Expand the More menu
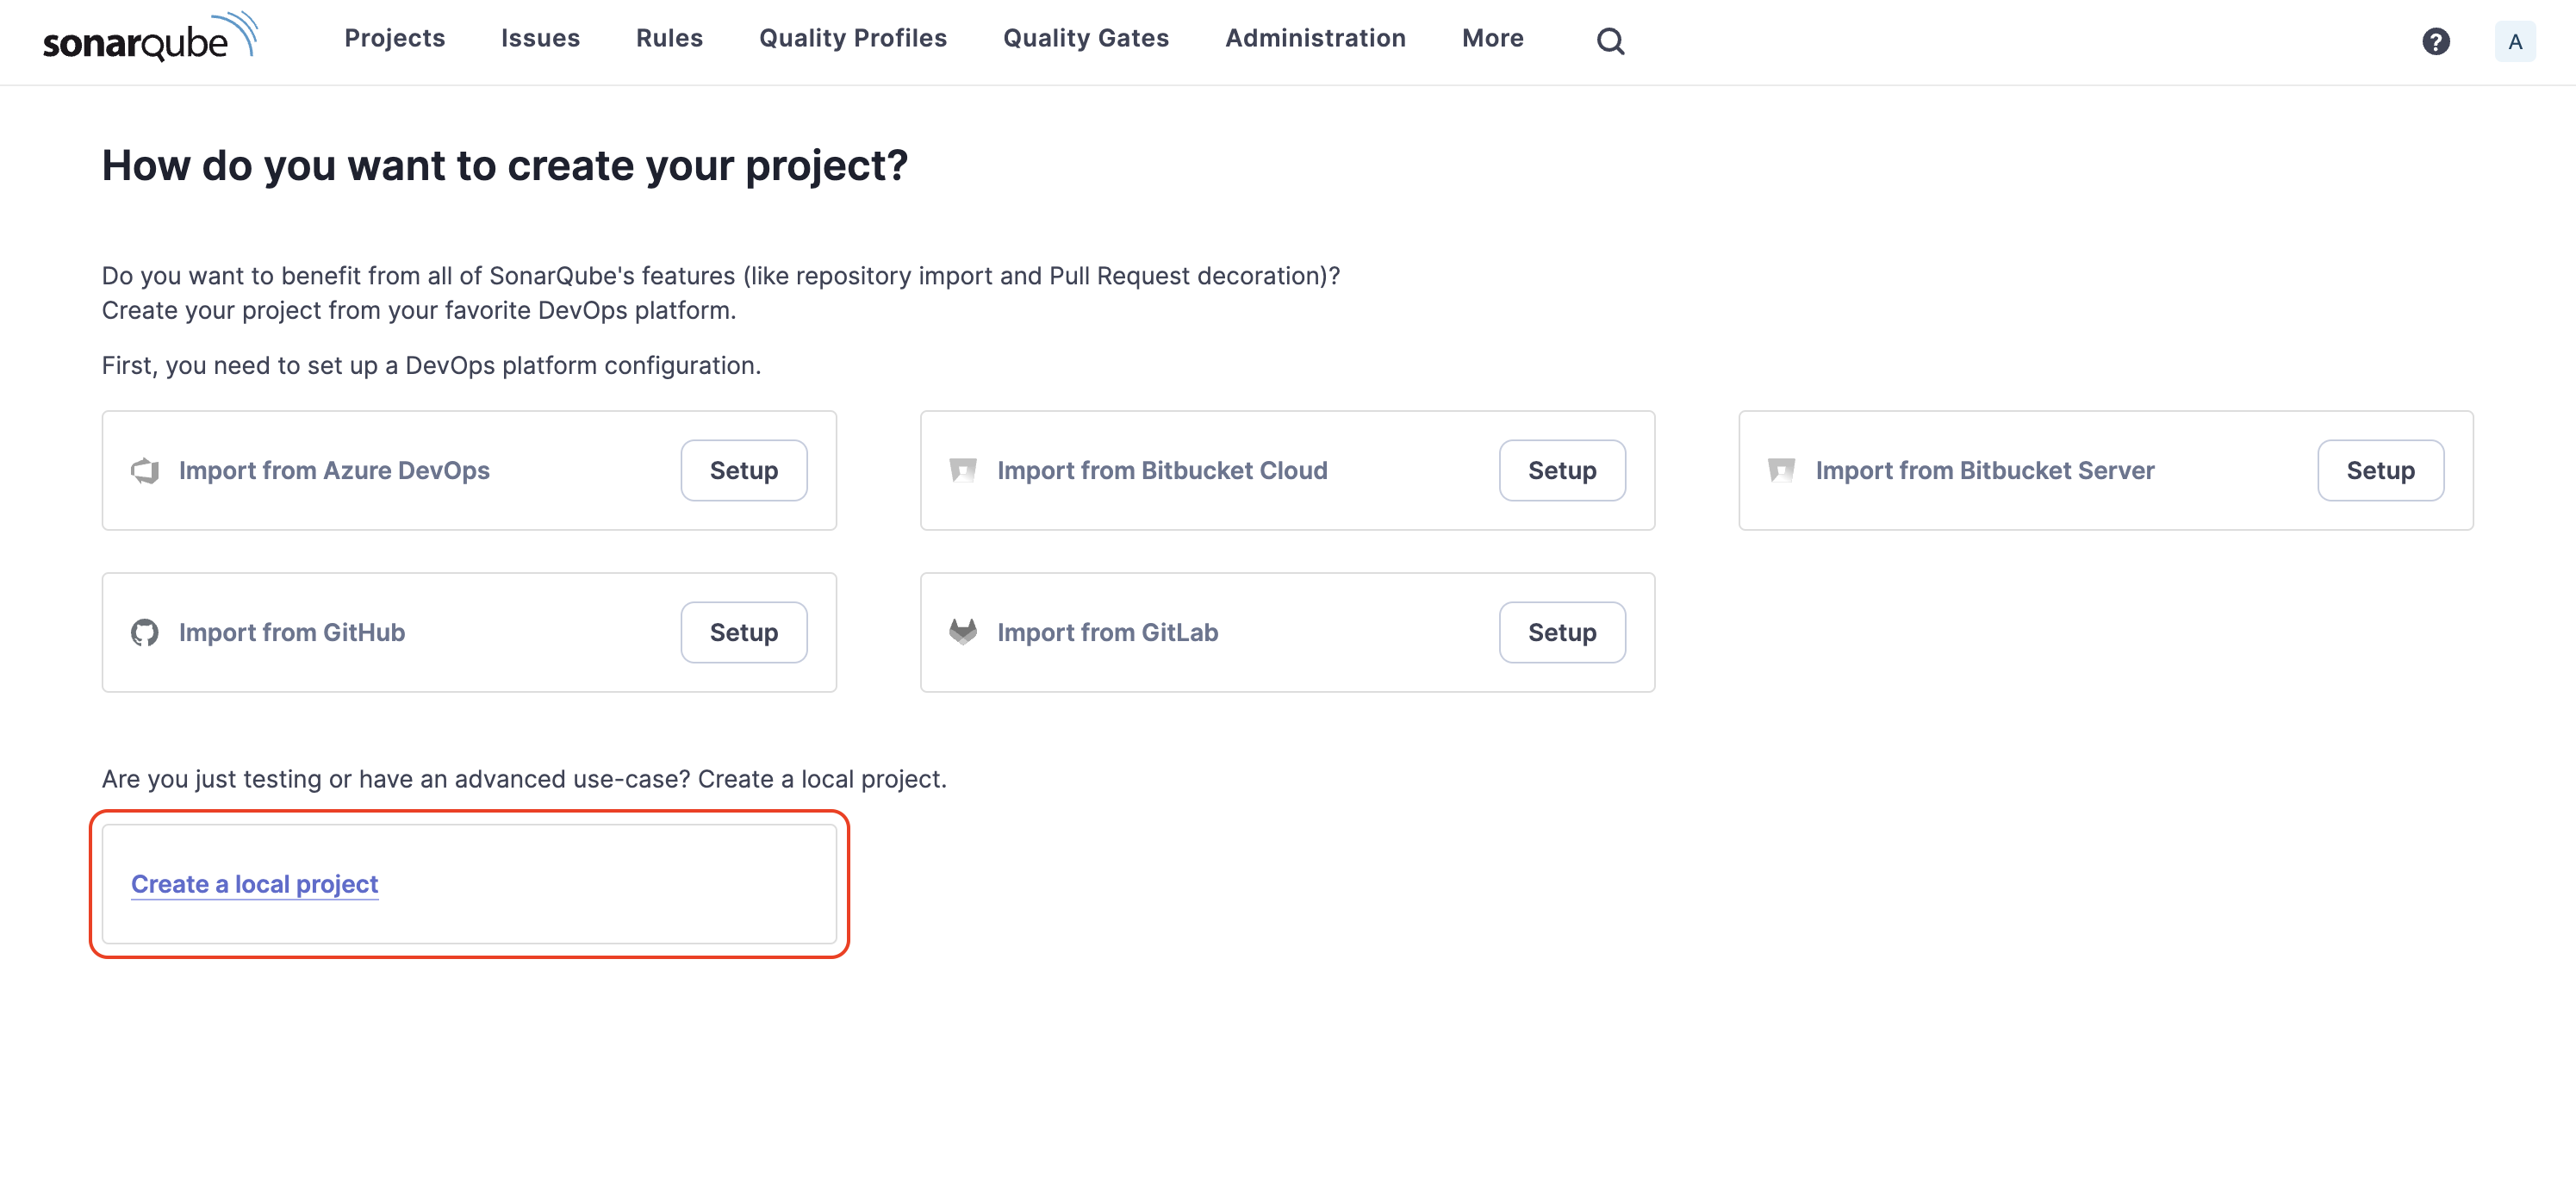The width and height of the screenshot is (2576, 1196). 1492,38
